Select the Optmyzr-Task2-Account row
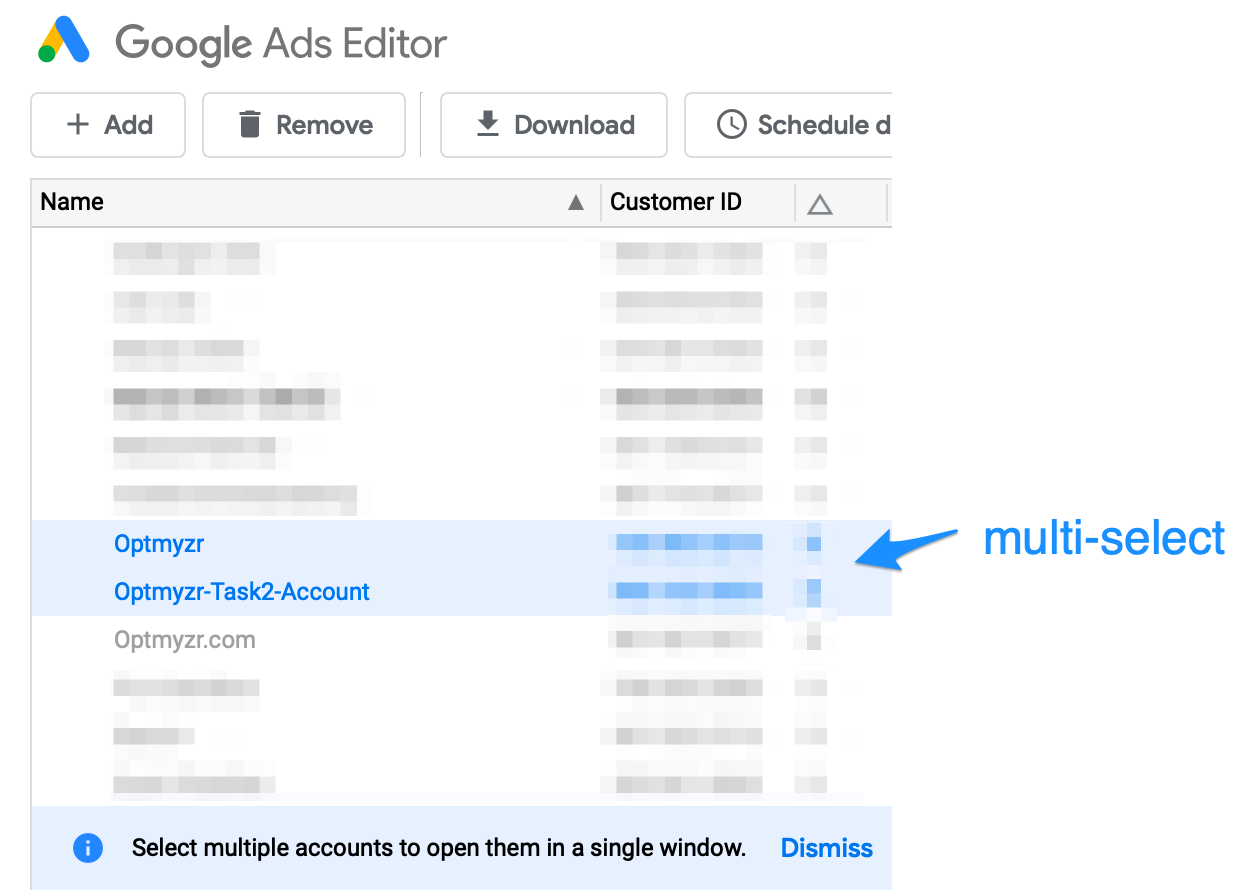Viewport: 1246px width, 890px height. pyautogui.click(x=461, y=592)
